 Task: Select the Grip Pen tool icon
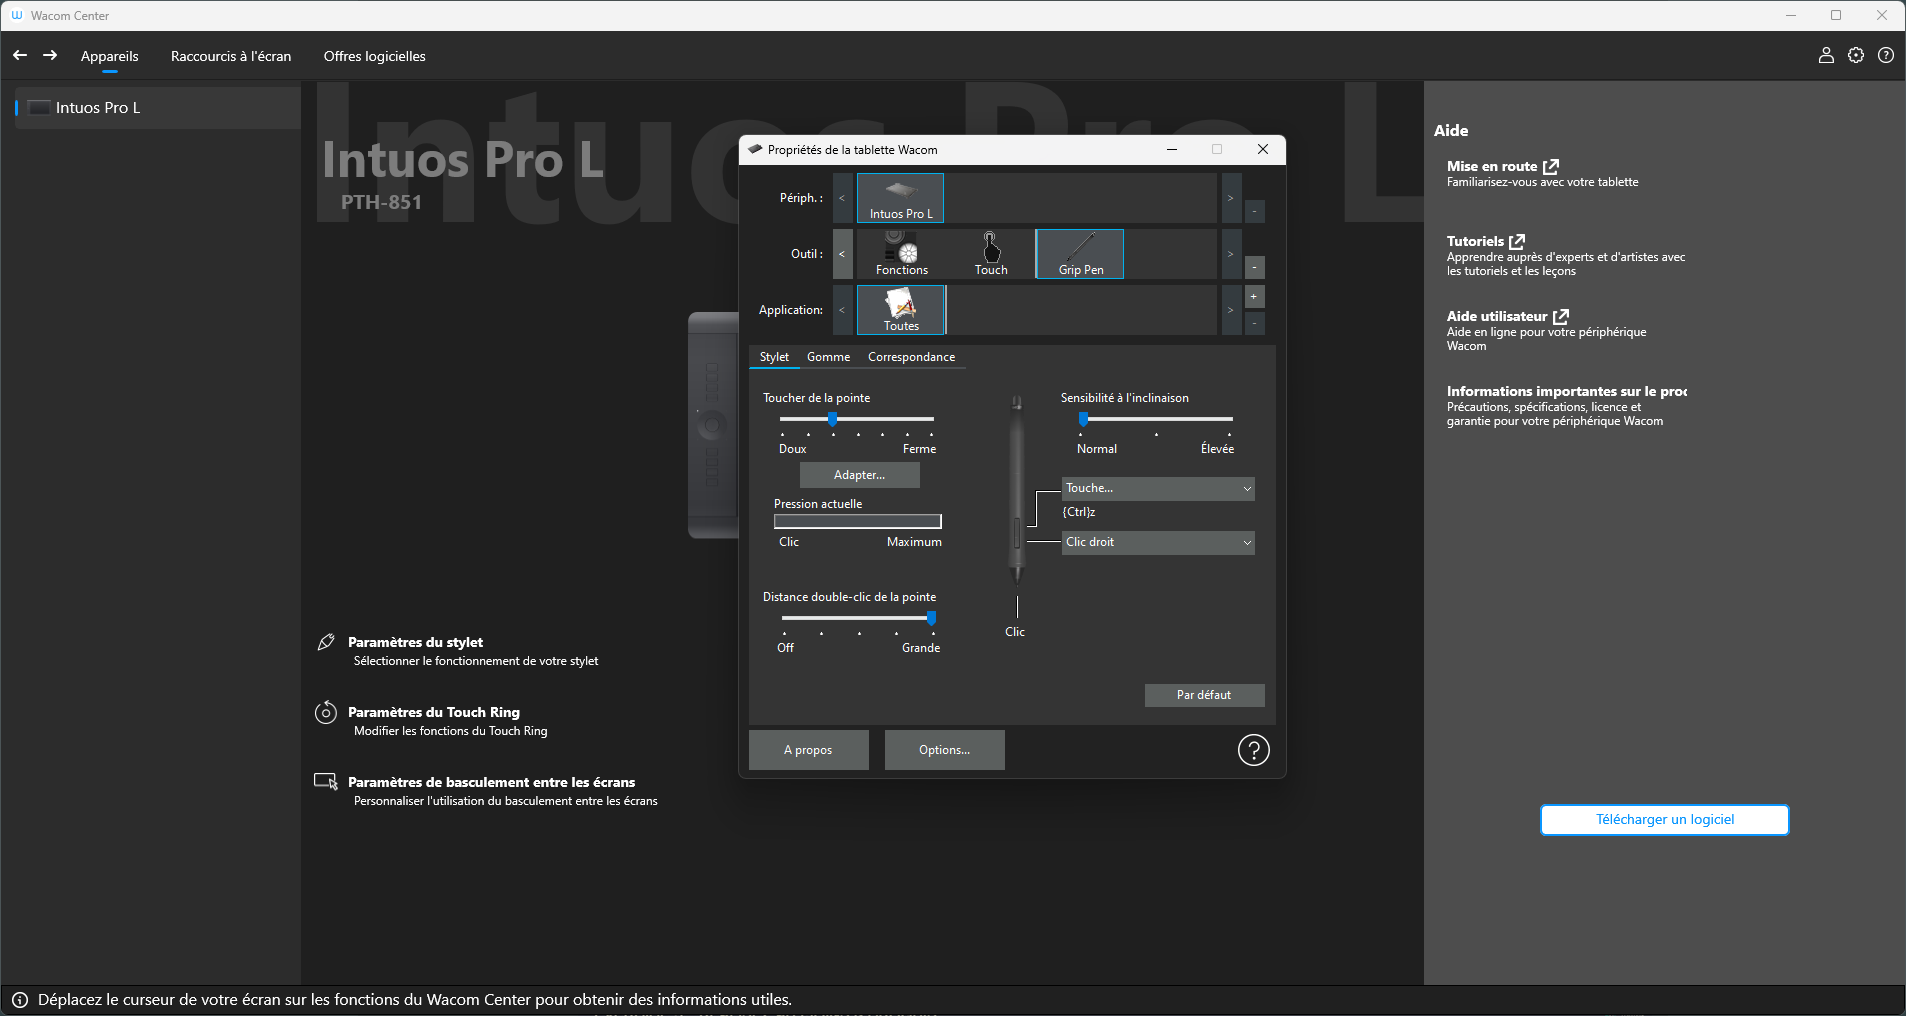[x=1078, y=253]
